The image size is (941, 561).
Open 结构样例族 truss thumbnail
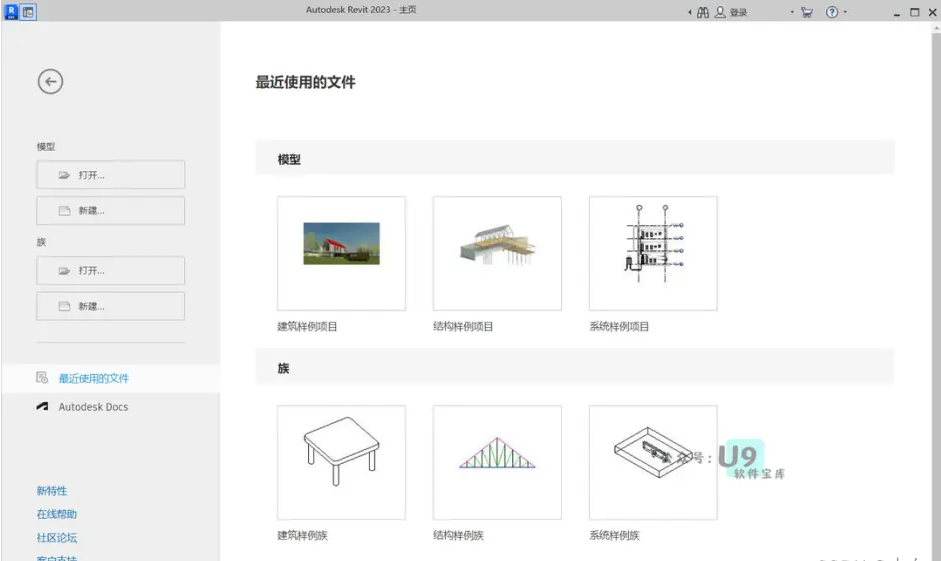(x=497, y=462)
